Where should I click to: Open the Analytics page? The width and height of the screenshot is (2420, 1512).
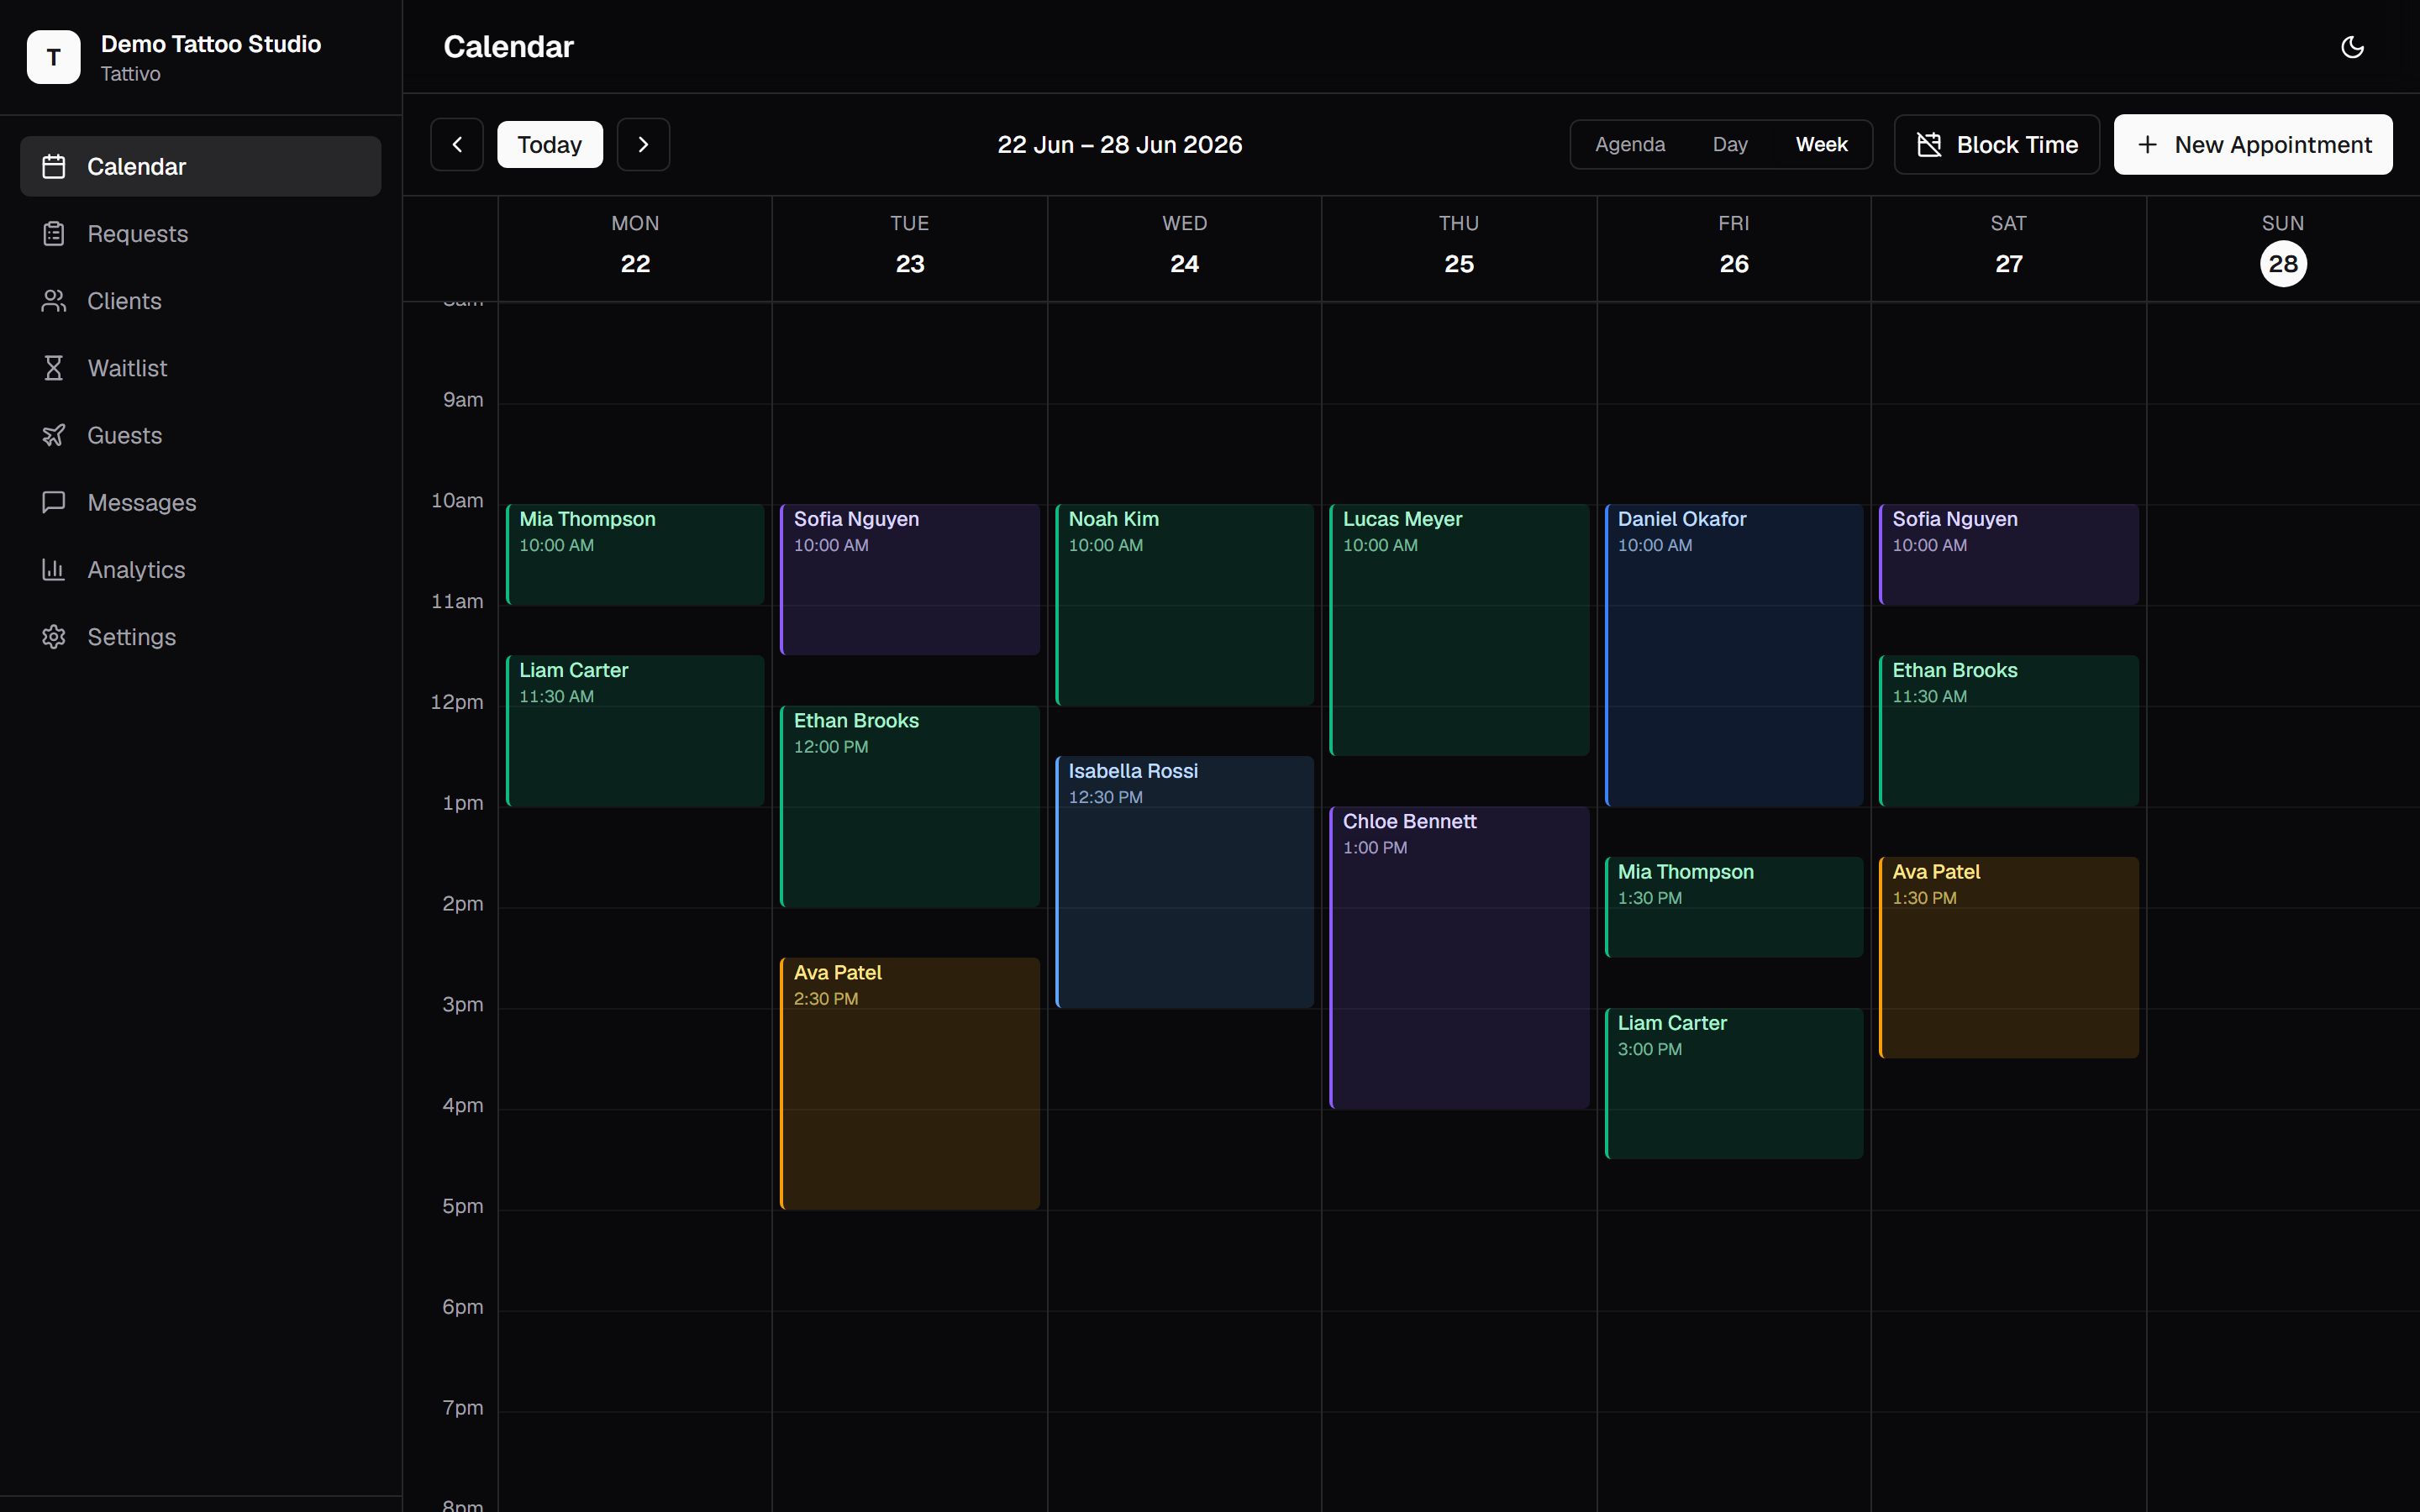tap(200, 569)
